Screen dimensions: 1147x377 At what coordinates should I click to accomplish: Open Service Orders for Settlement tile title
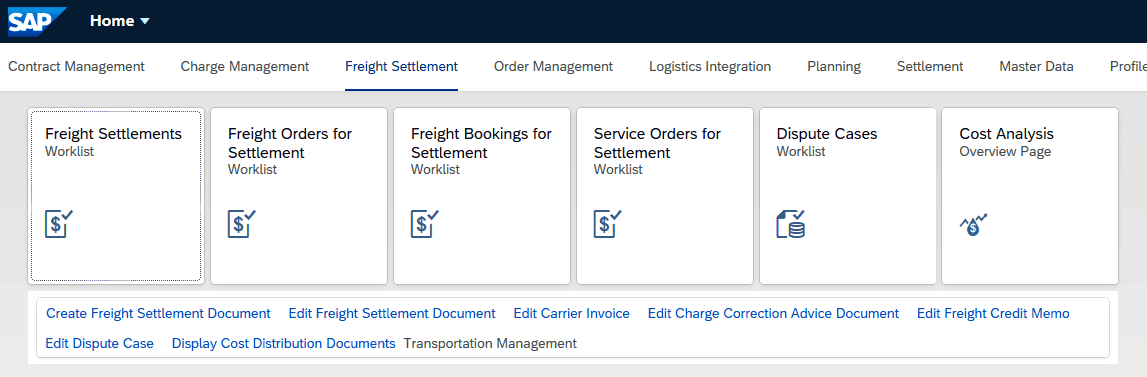click(x=657, y=143)
